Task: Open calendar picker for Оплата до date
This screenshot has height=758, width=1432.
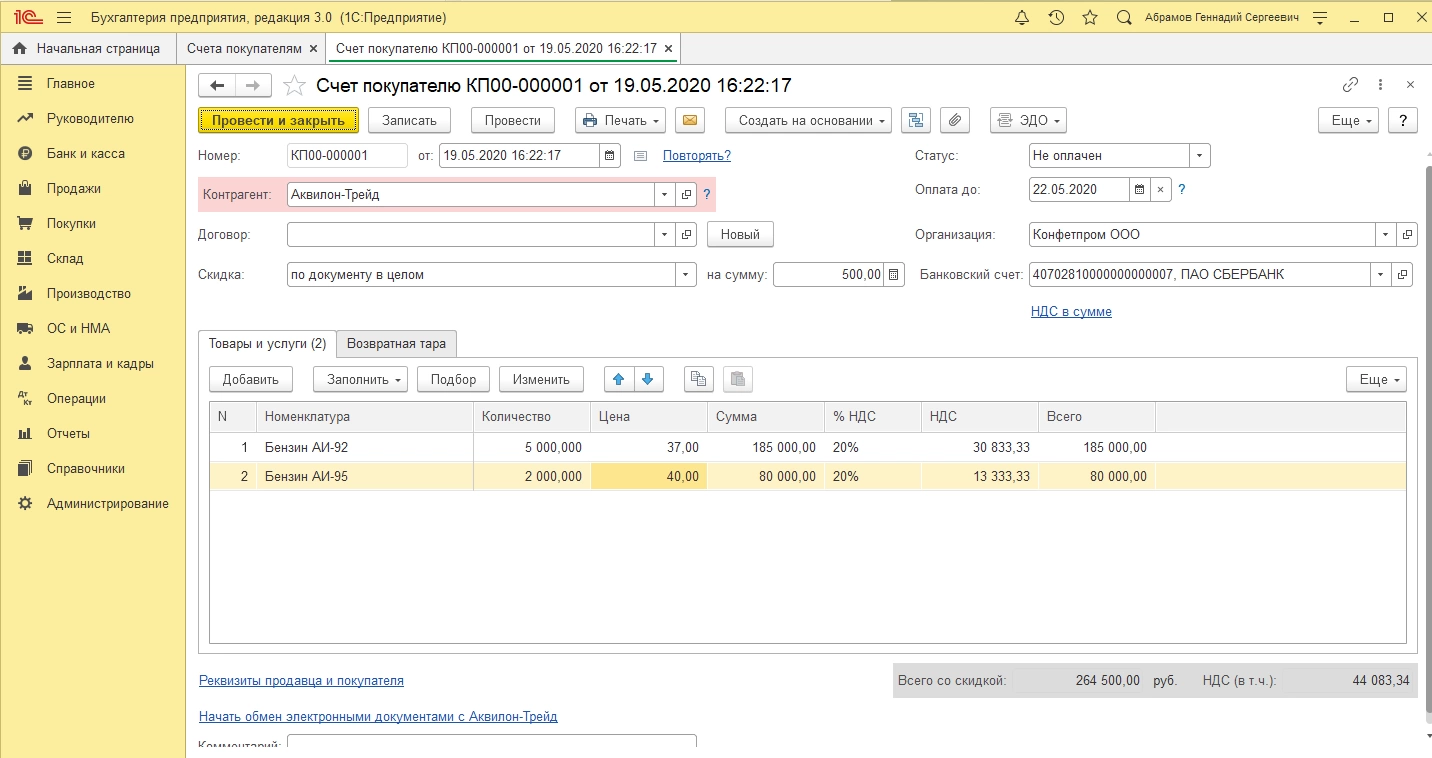Action: click(x=1139, y=189)
